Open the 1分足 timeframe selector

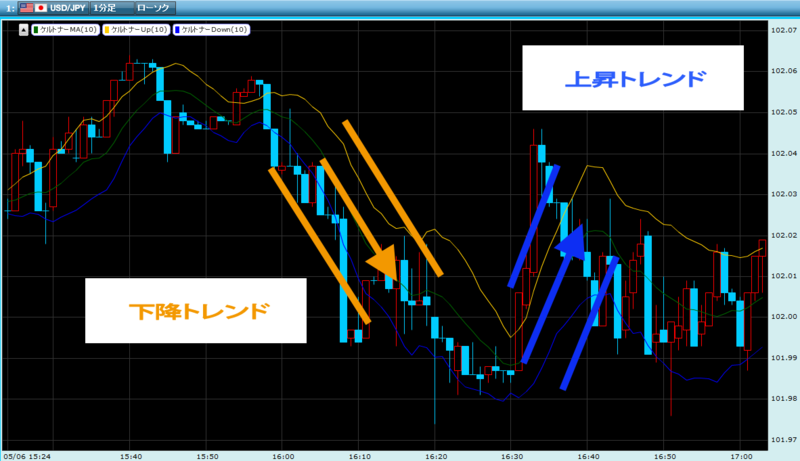pos(112,8)
